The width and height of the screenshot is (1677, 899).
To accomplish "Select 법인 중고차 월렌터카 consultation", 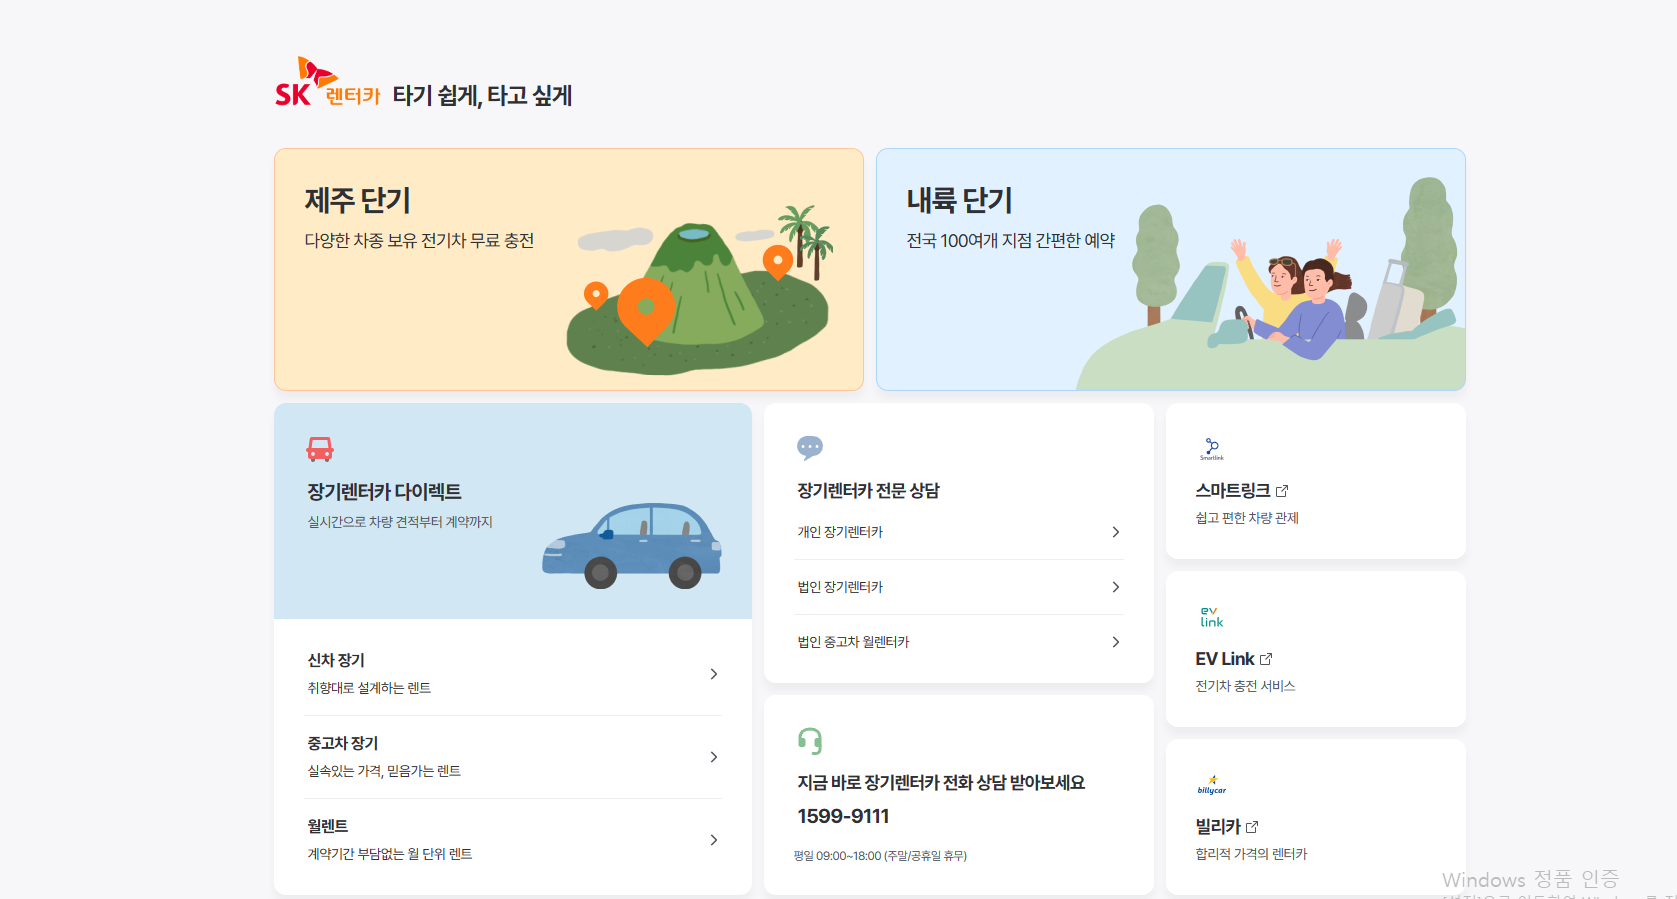I will click(959, 642).
